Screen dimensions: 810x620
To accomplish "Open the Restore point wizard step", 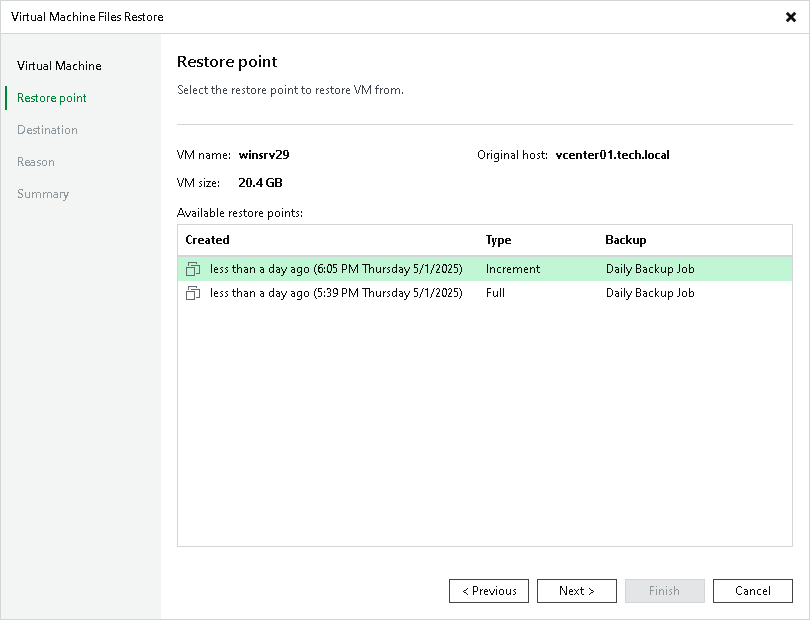I will point(50,97).
